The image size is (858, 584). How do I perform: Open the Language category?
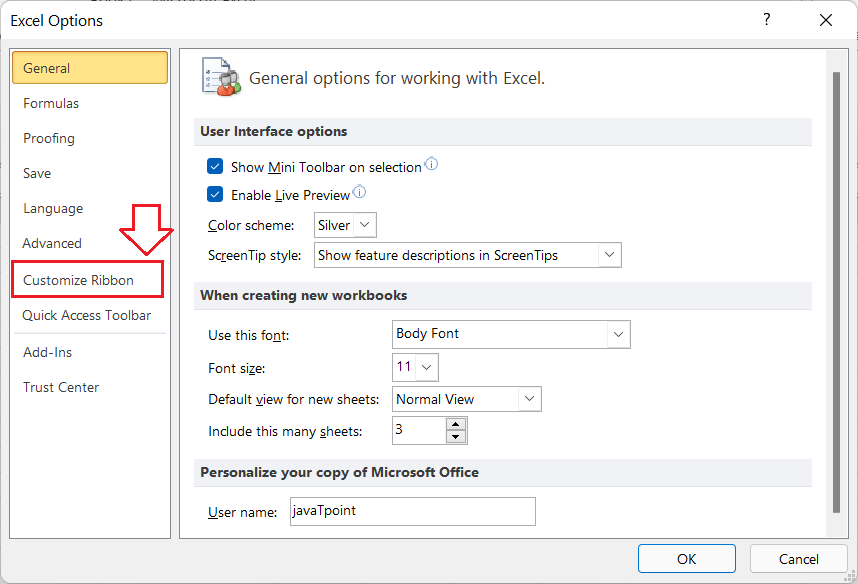(53, 209)
